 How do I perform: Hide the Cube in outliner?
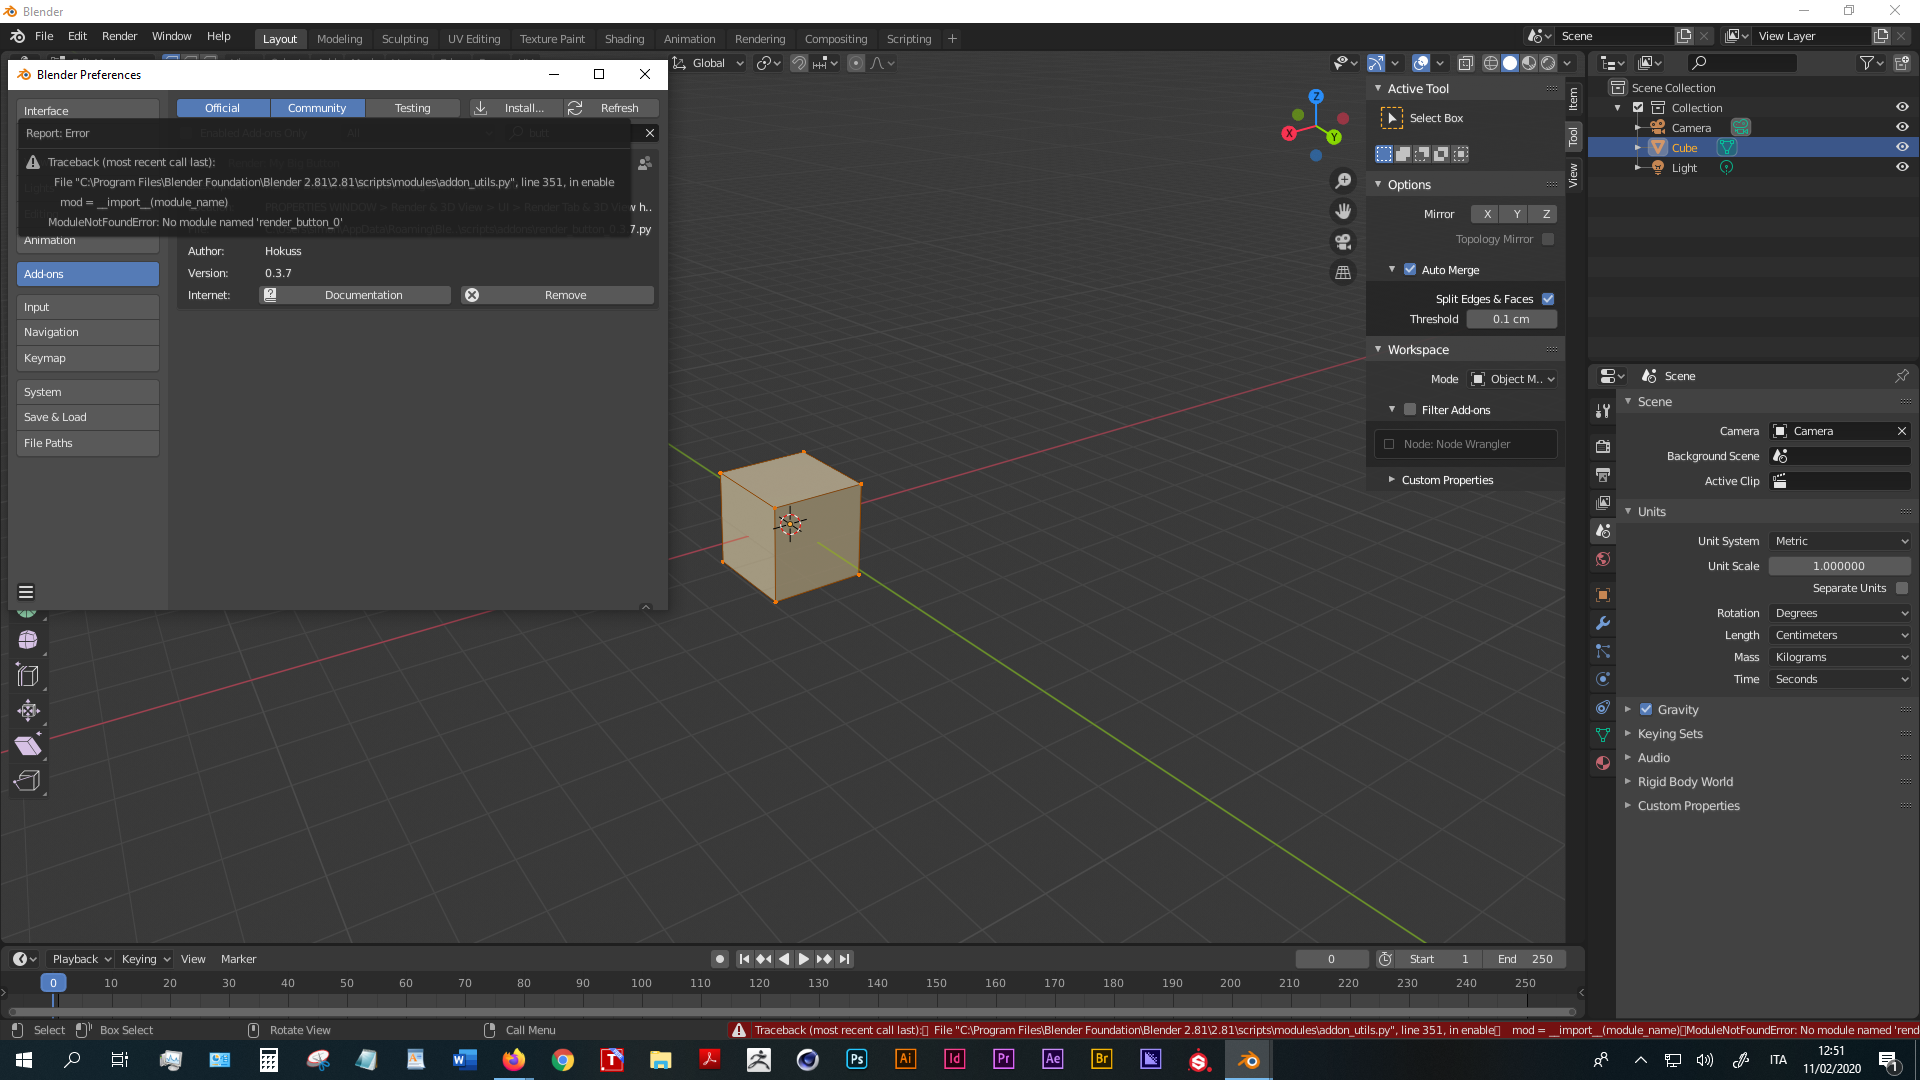point(1902,147)
